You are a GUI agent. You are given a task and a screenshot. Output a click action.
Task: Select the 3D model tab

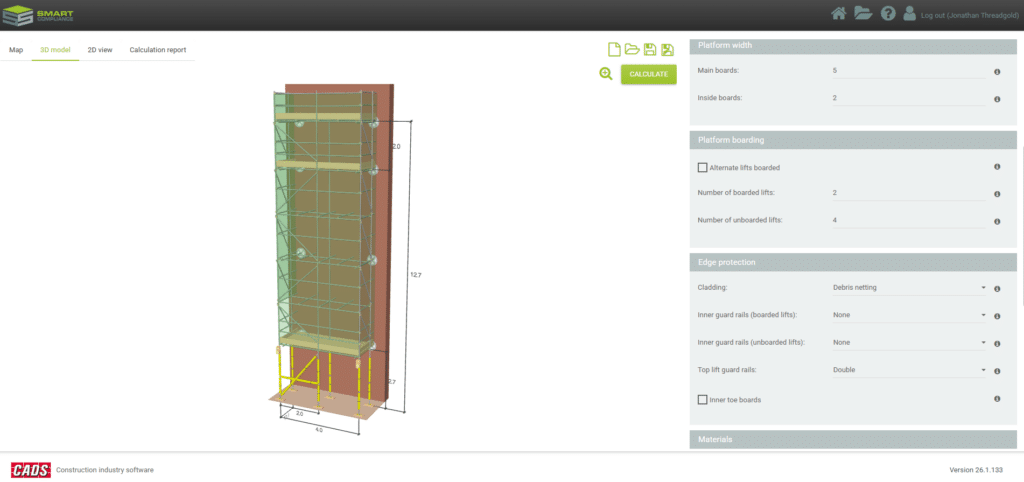[x=55, y=50]
